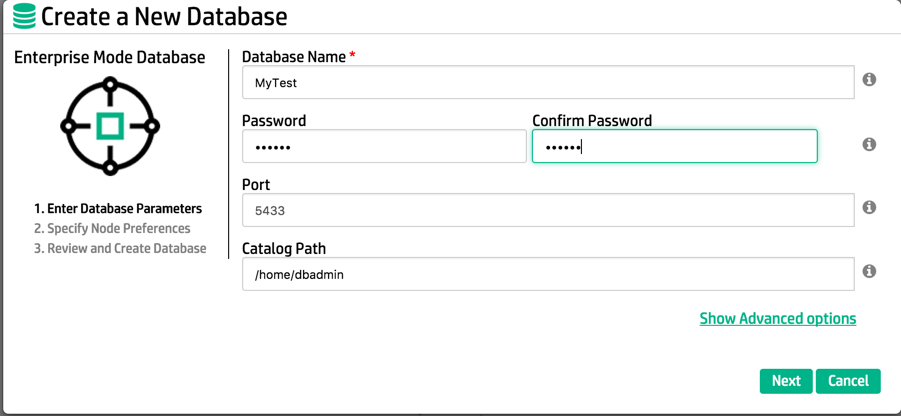Select the Port field showing 5433
This screenshot has width=901, height=416.
(x=547, y=210)
